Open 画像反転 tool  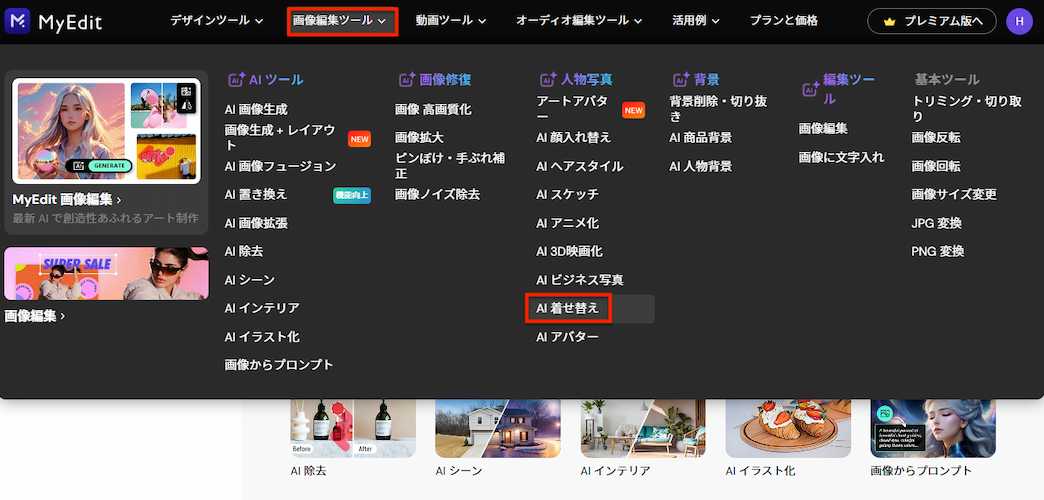(935, 138)
